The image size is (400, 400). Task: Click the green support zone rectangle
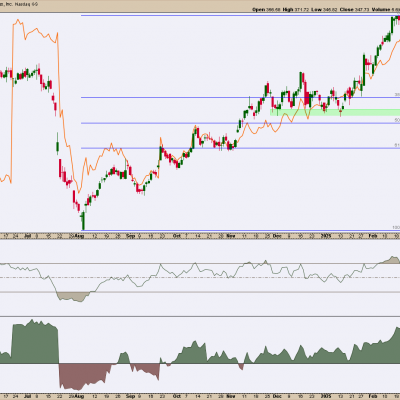point(335,112)
